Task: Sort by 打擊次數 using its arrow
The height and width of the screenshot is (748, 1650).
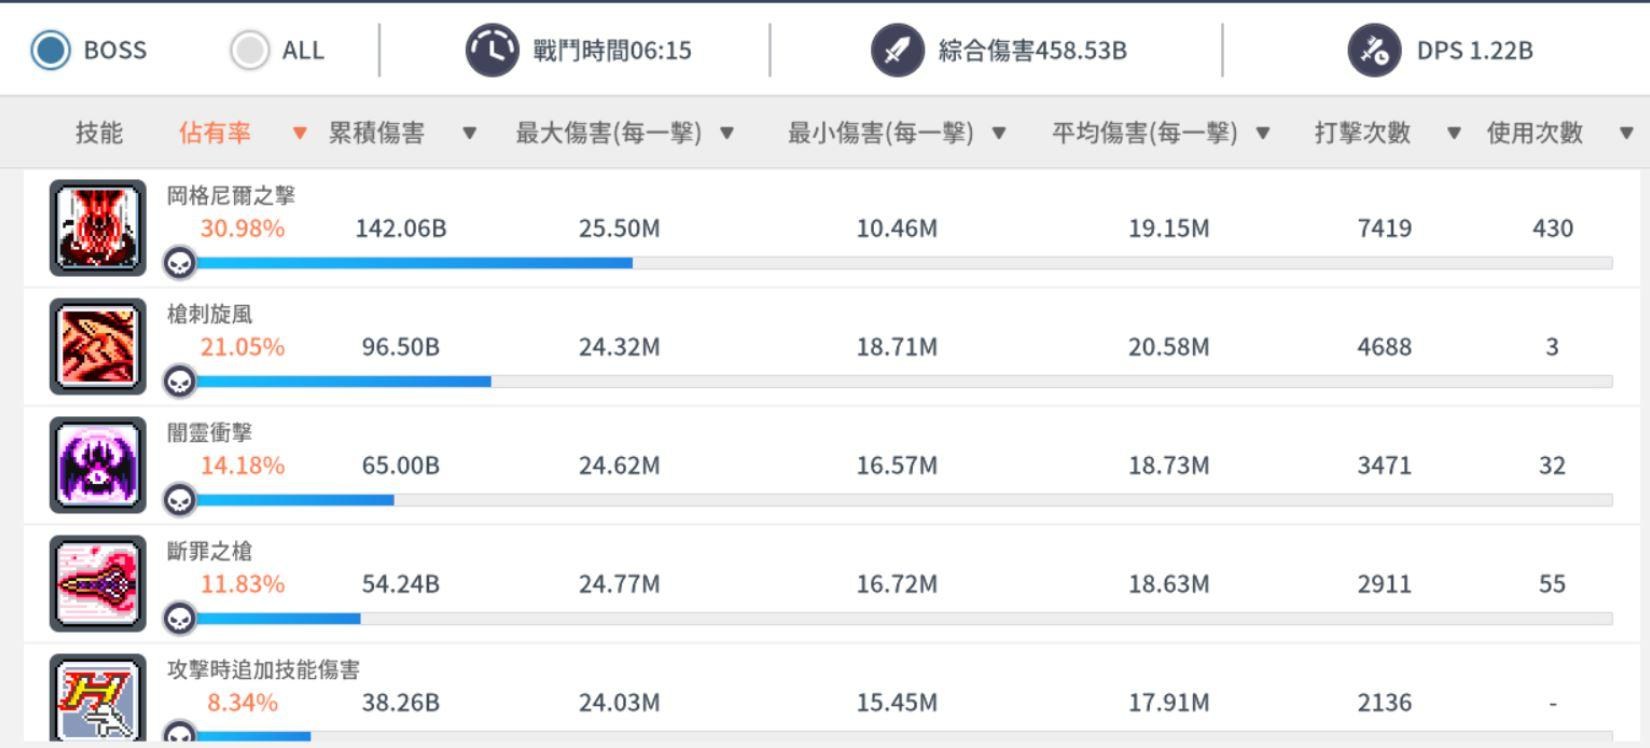Action: 1454,133
